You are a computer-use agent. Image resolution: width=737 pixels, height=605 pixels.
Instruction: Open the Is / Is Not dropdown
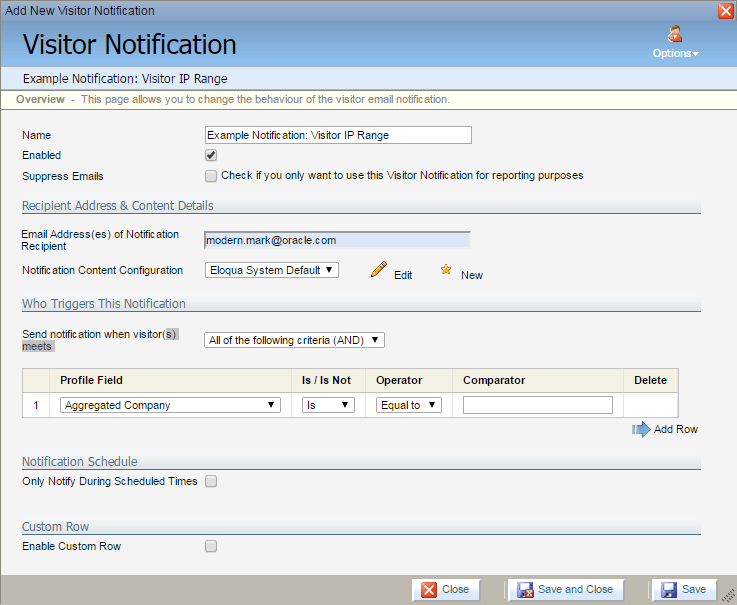(x=328, y=405)
